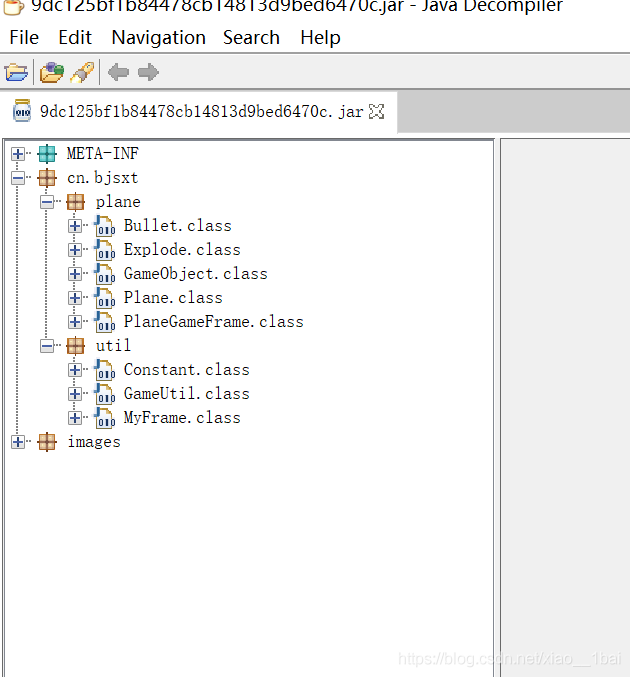The width and height of the screenshot is (630, 677).
Task: Expand the META-INF tree node
Action: coord(18,154)
